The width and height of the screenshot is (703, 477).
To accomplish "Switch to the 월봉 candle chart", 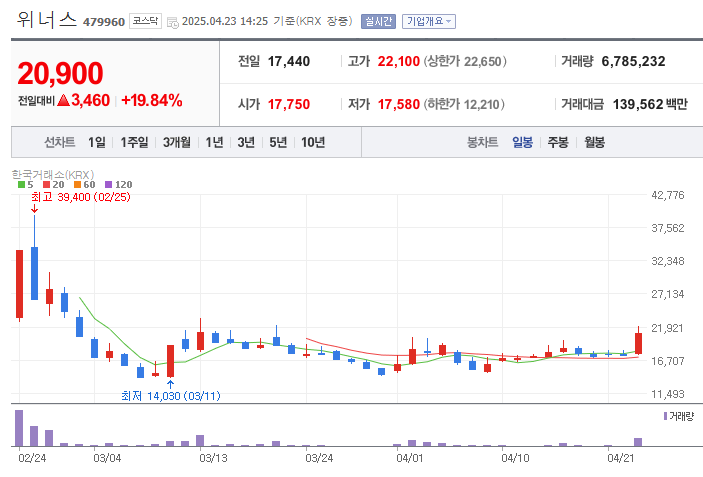I will coord(595,142).
